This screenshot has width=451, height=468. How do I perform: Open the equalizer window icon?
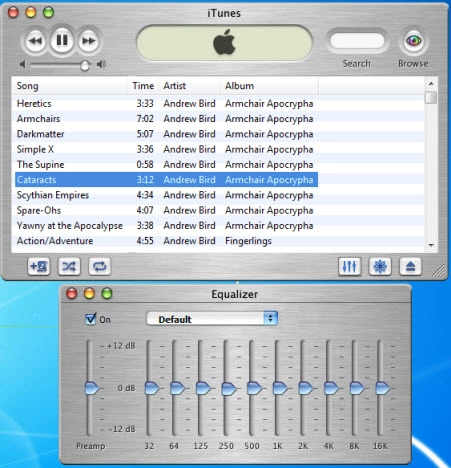(349, 266)
